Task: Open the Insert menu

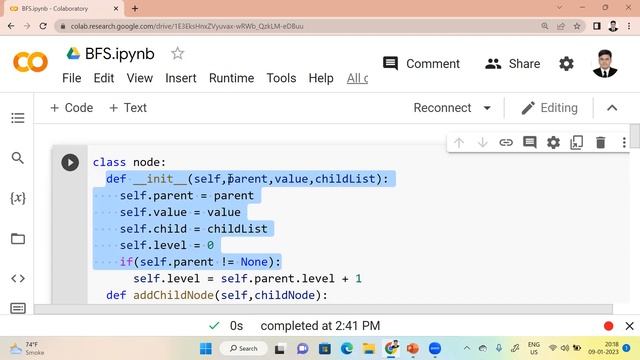Action: click(x=181, y=78)
